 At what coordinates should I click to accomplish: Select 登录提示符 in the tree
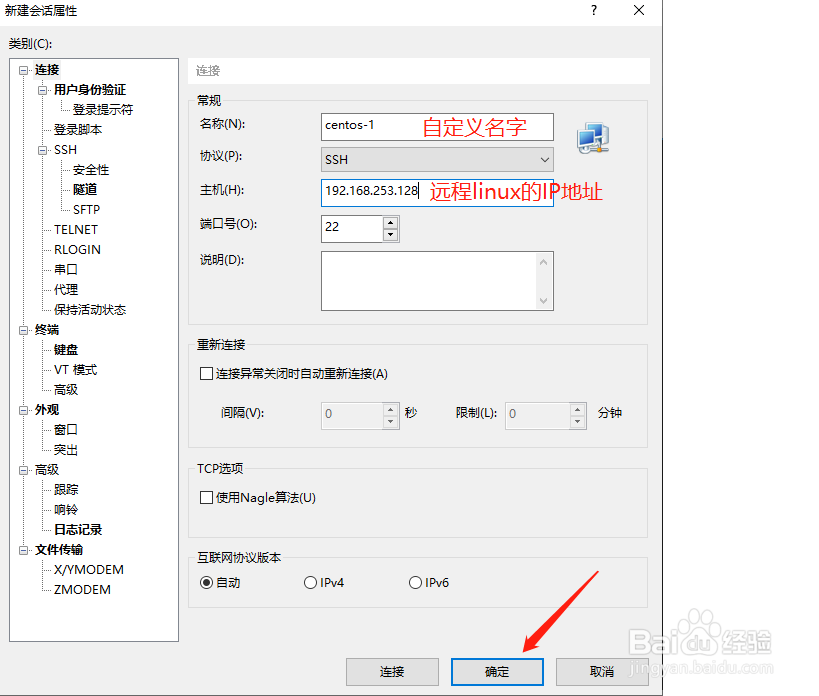click(103, 110)
